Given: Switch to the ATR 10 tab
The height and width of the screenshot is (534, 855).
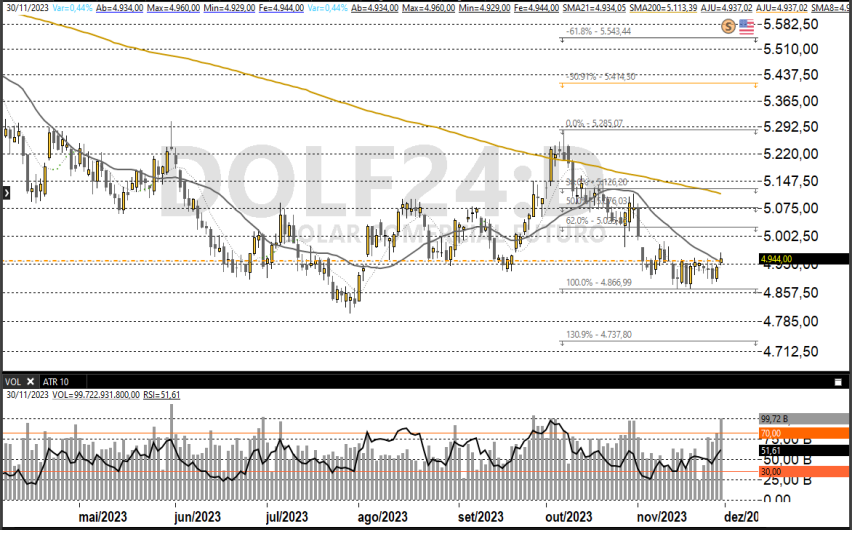Looking at the screenshot, I should coord(57,382).
